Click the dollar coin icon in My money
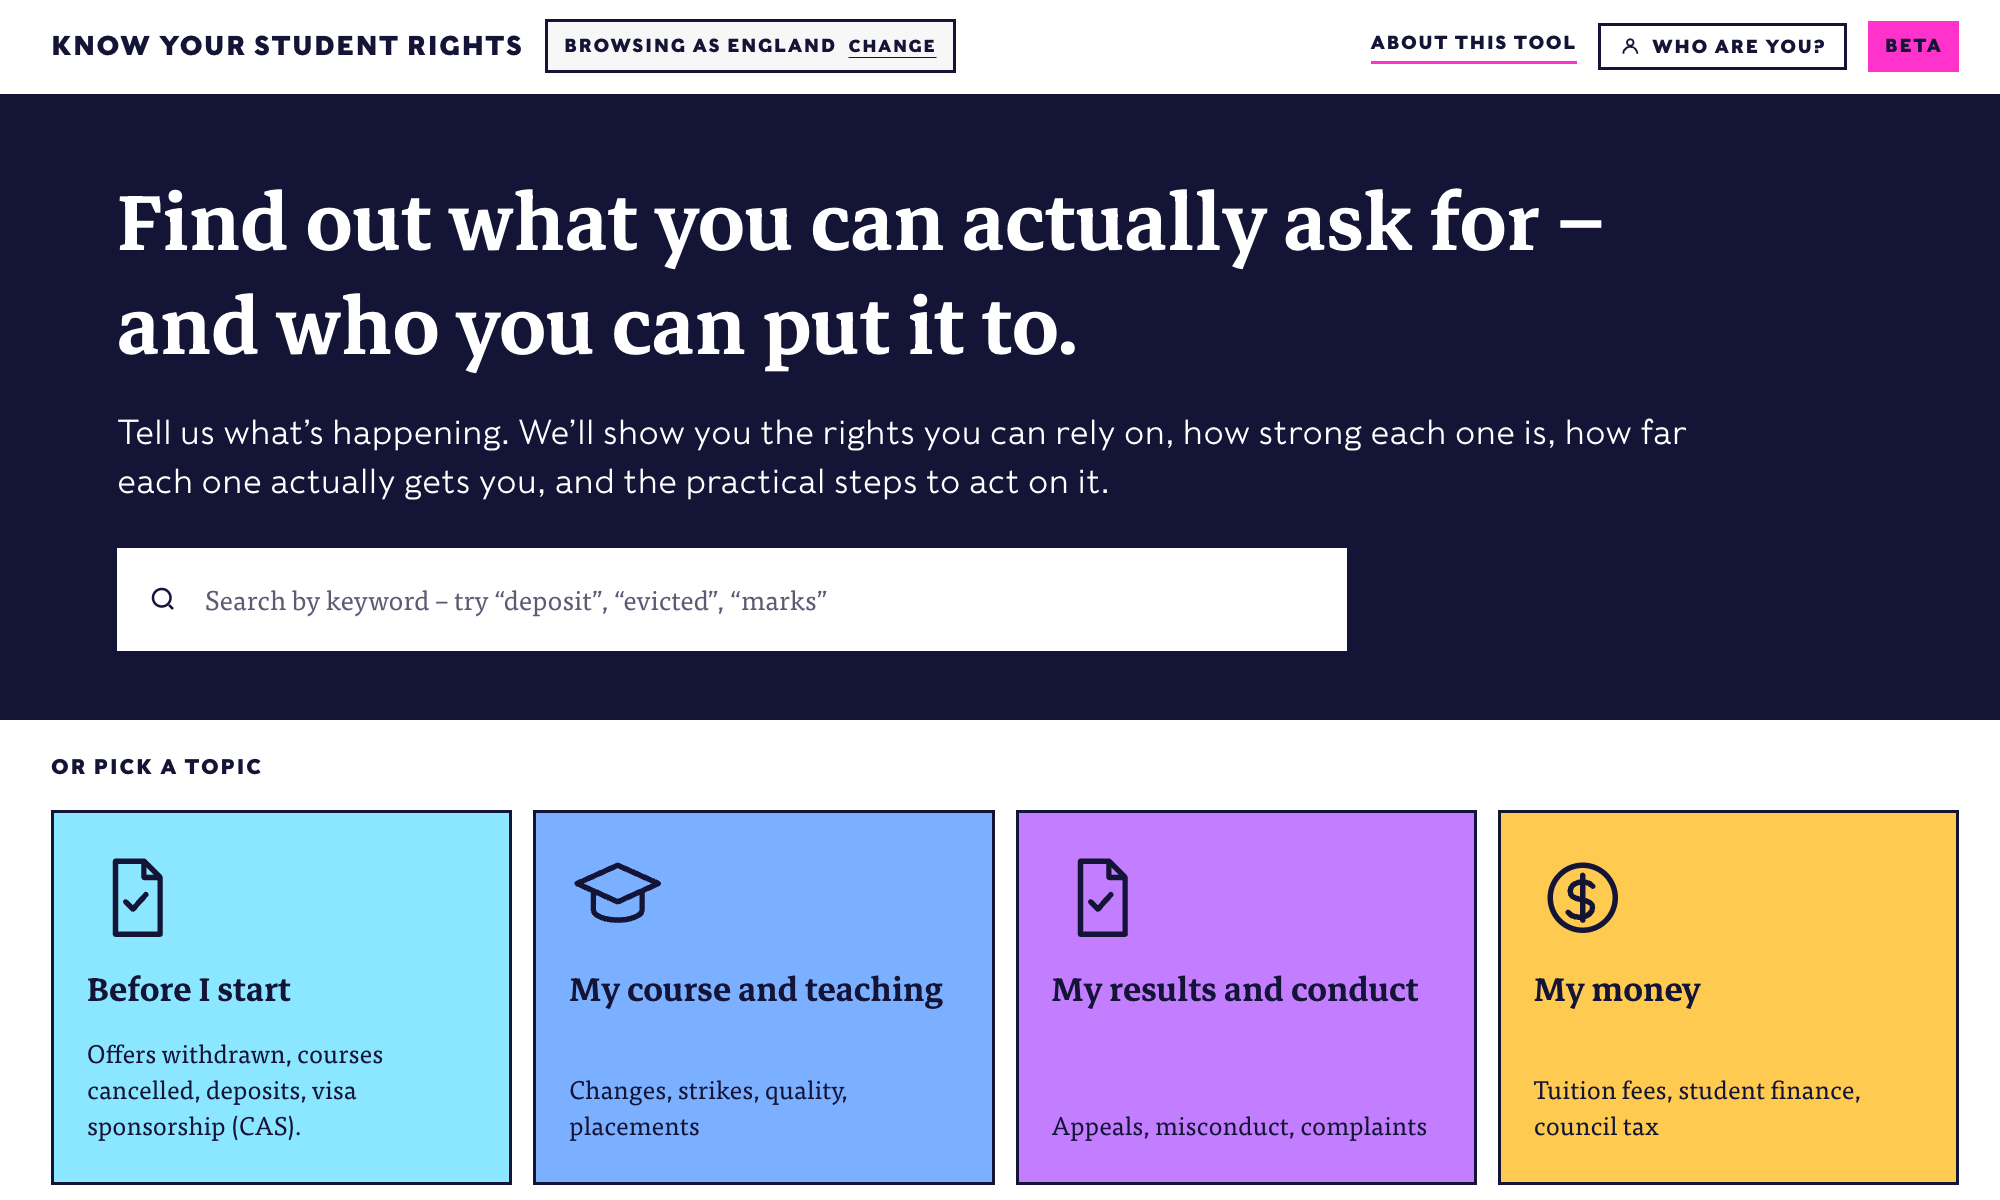 [1582, 897]
